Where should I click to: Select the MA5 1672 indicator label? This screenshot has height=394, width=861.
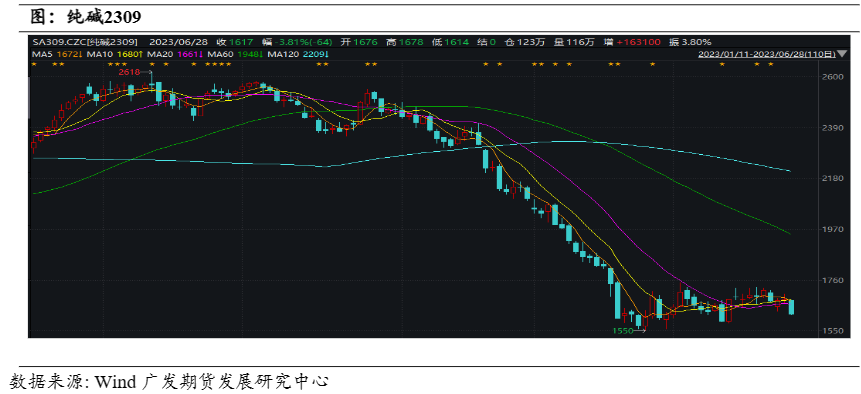57,54
